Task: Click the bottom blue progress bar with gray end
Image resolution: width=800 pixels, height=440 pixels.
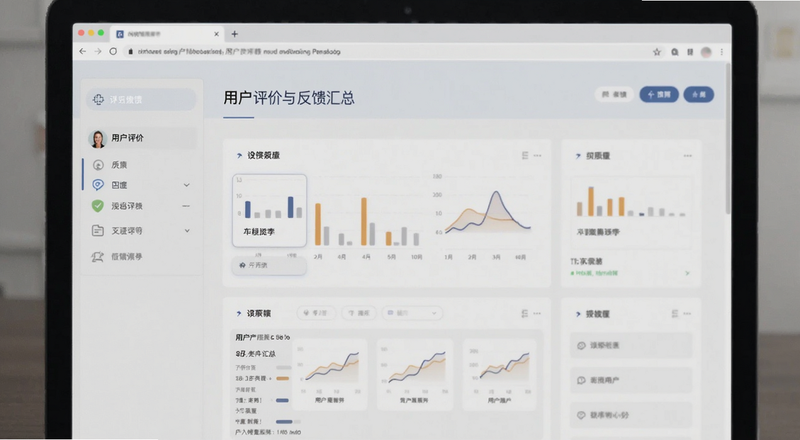Action: tap(288, 422)
